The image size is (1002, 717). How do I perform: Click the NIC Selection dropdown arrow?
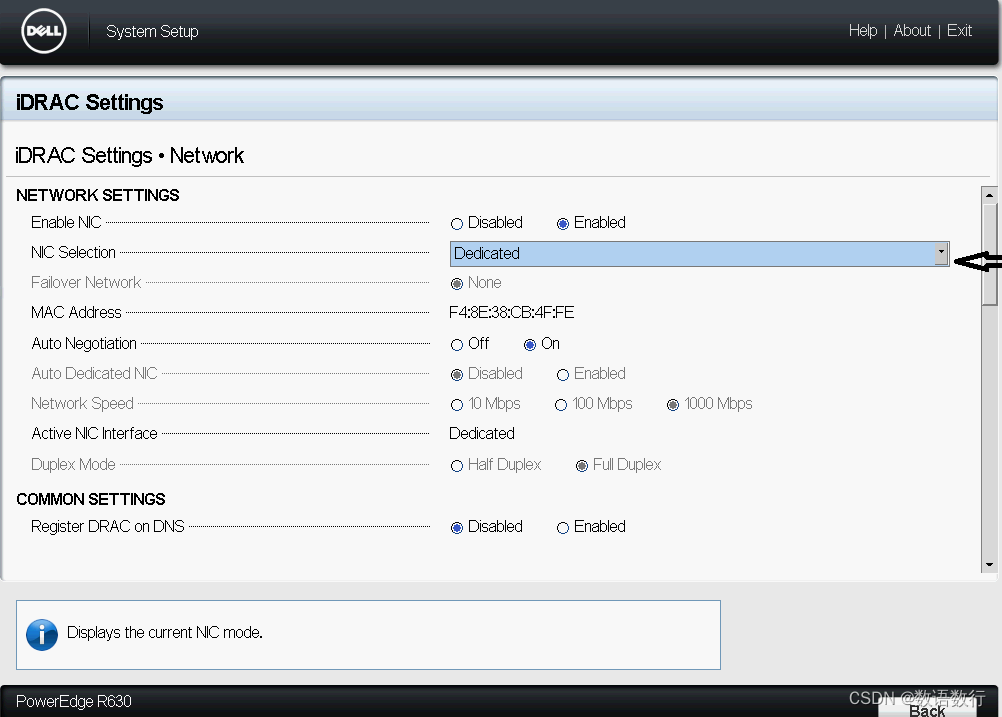pyautogui.click(x=941, y=254)
